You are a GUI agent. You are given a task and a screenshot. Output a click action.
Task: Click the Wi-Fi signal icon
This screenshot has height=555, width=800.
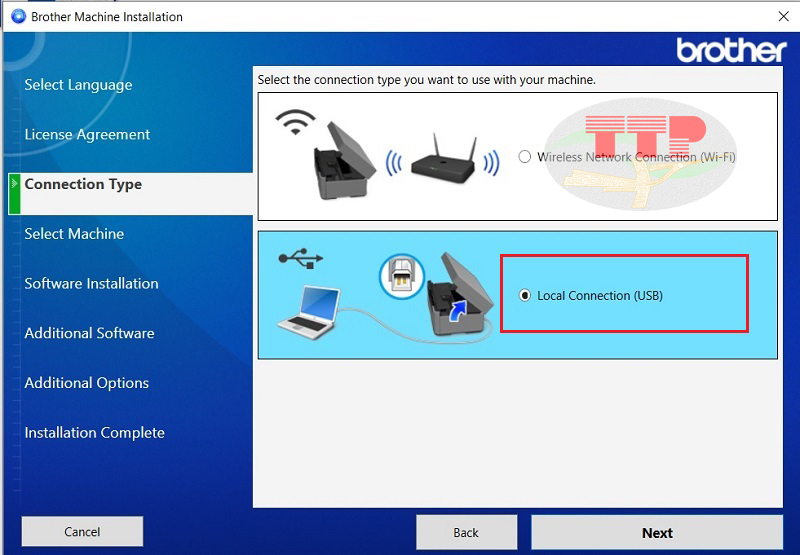(295, 122)
